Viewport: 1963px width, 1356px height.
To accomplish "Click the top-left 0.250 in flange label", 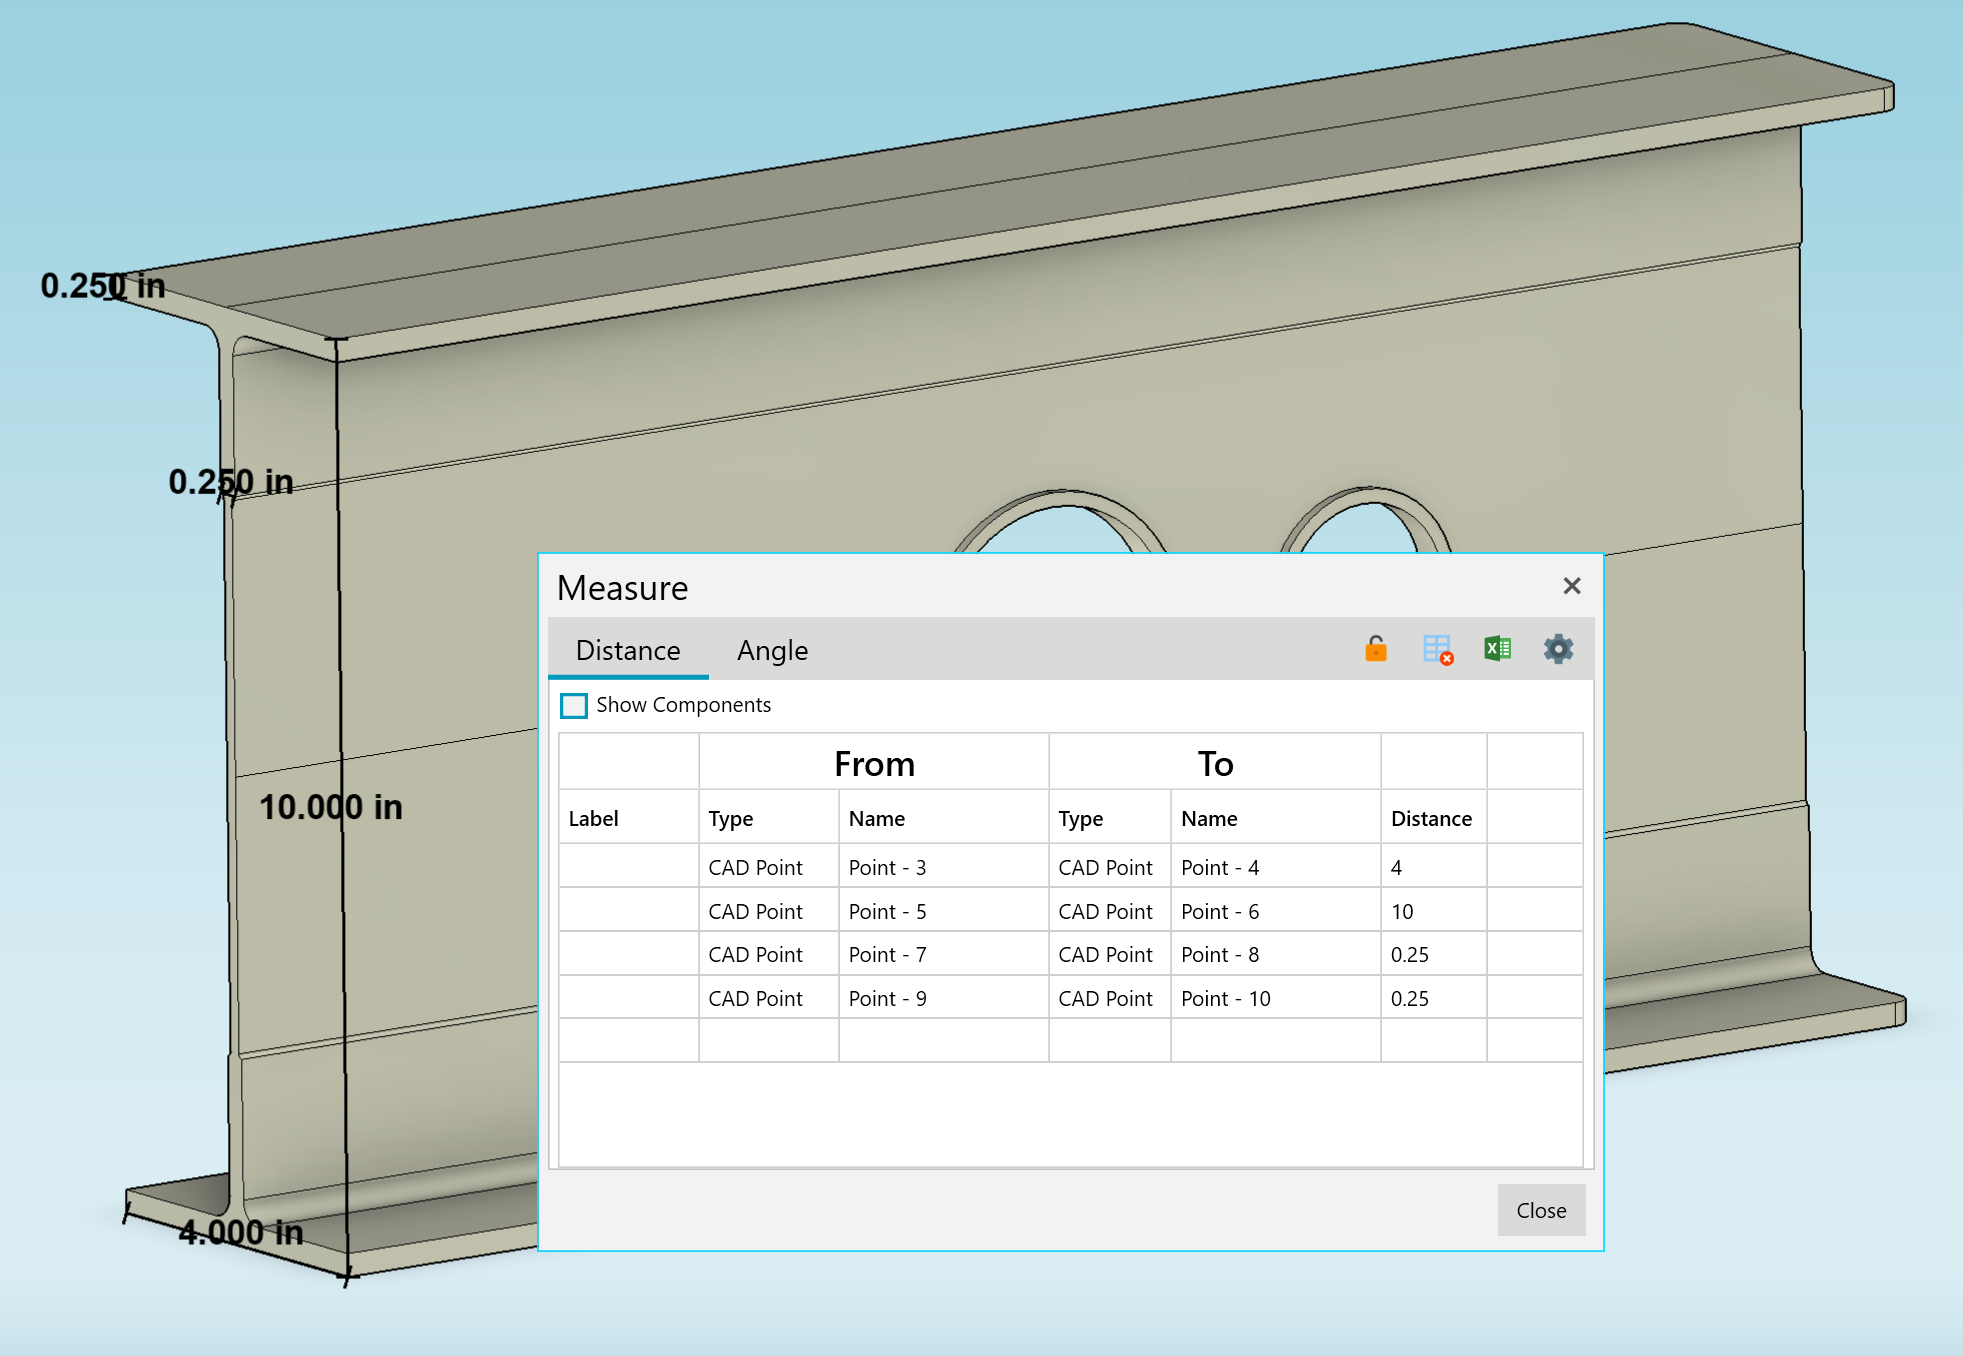I will [x=103, y=286].
